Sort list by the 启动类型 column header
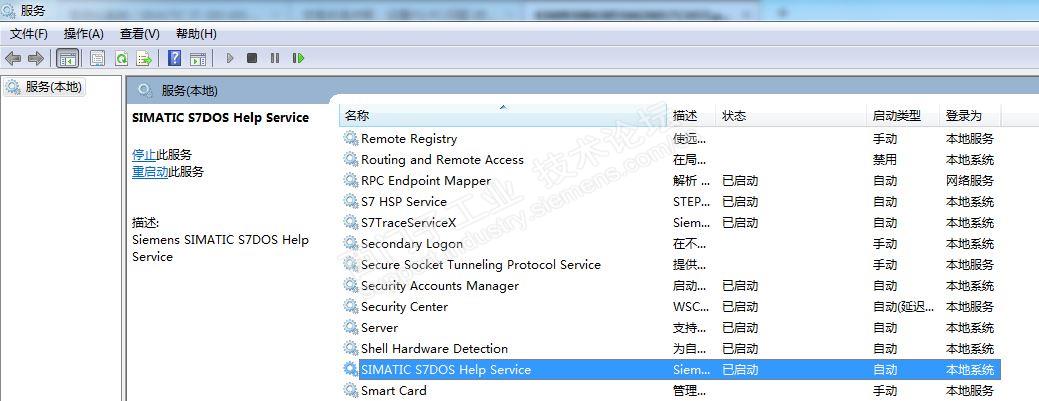1039x401 pixels. coord(896,116)
